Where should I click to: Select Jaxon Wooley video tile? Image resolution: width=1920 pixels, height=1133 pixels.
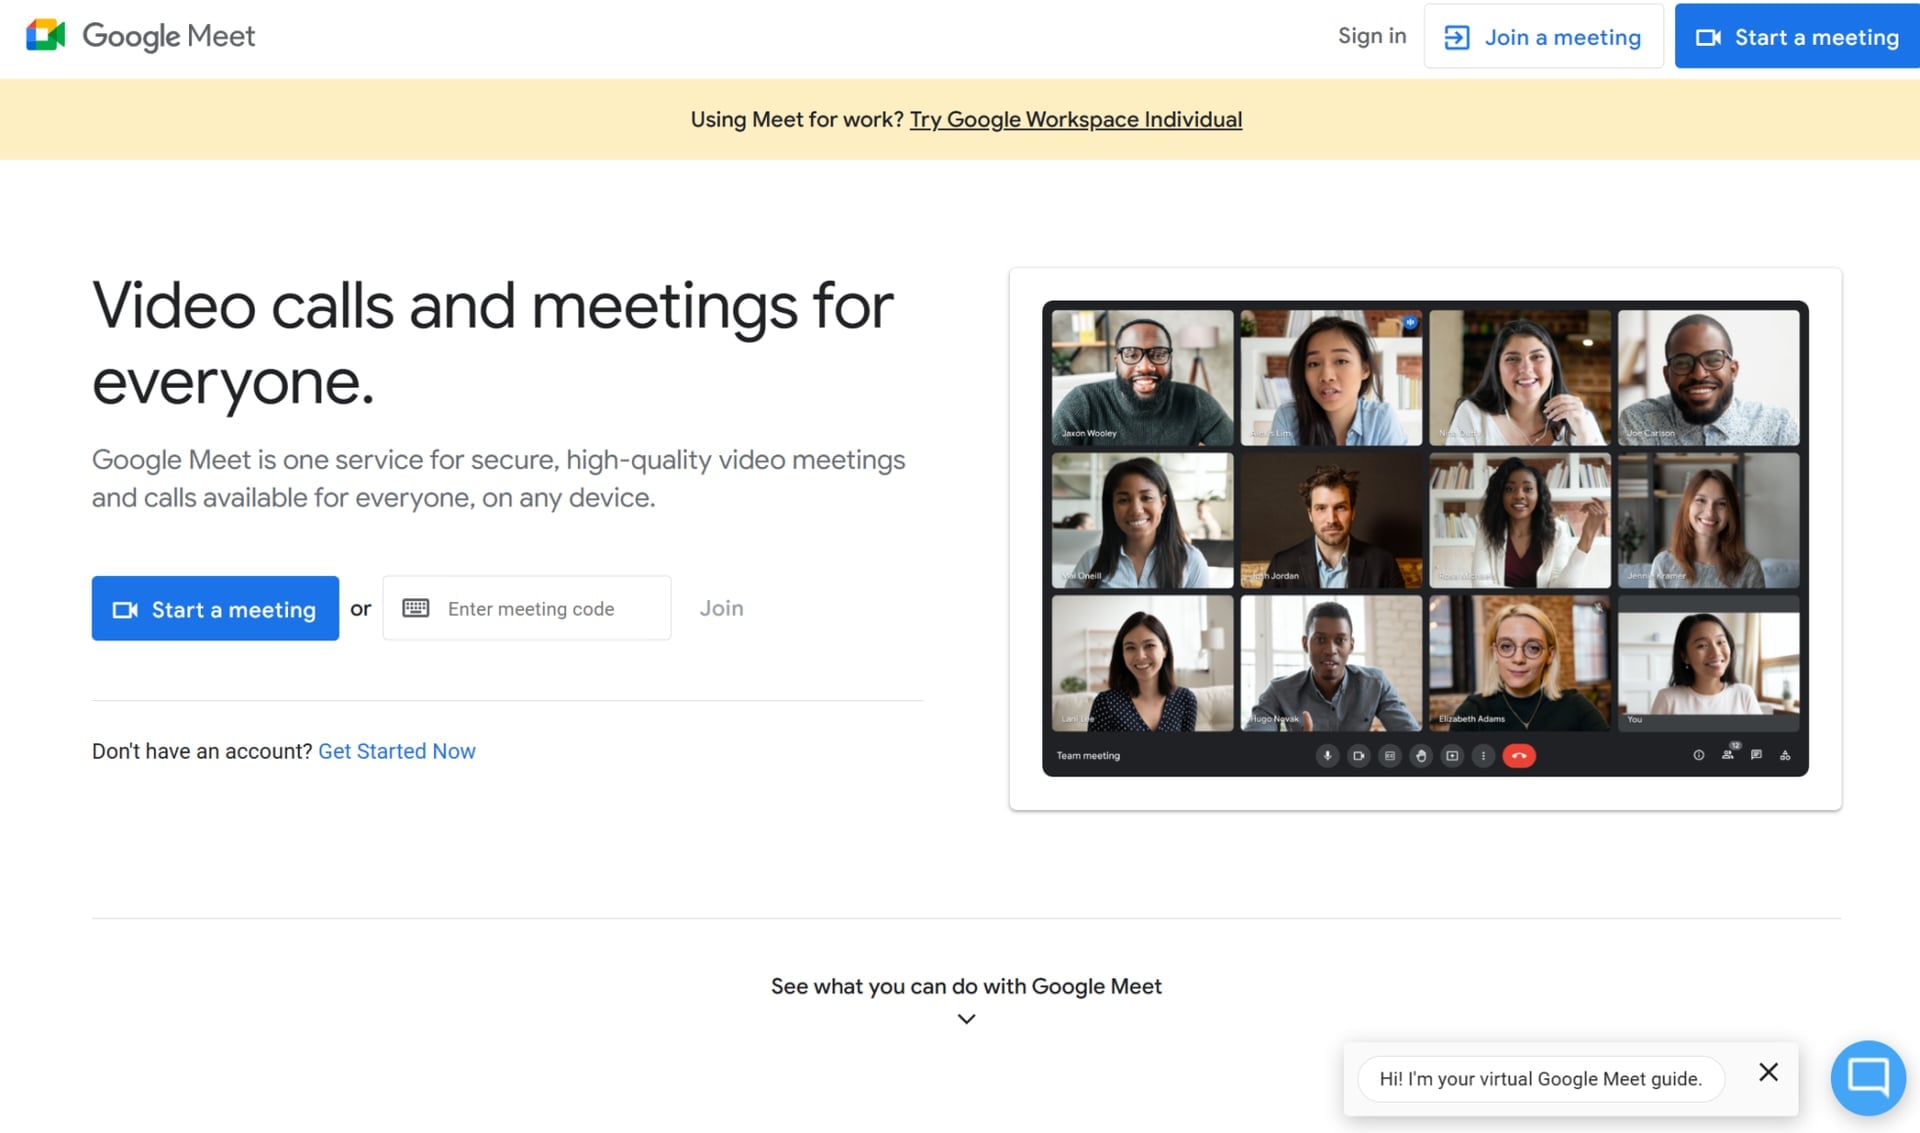(1142, 377)
